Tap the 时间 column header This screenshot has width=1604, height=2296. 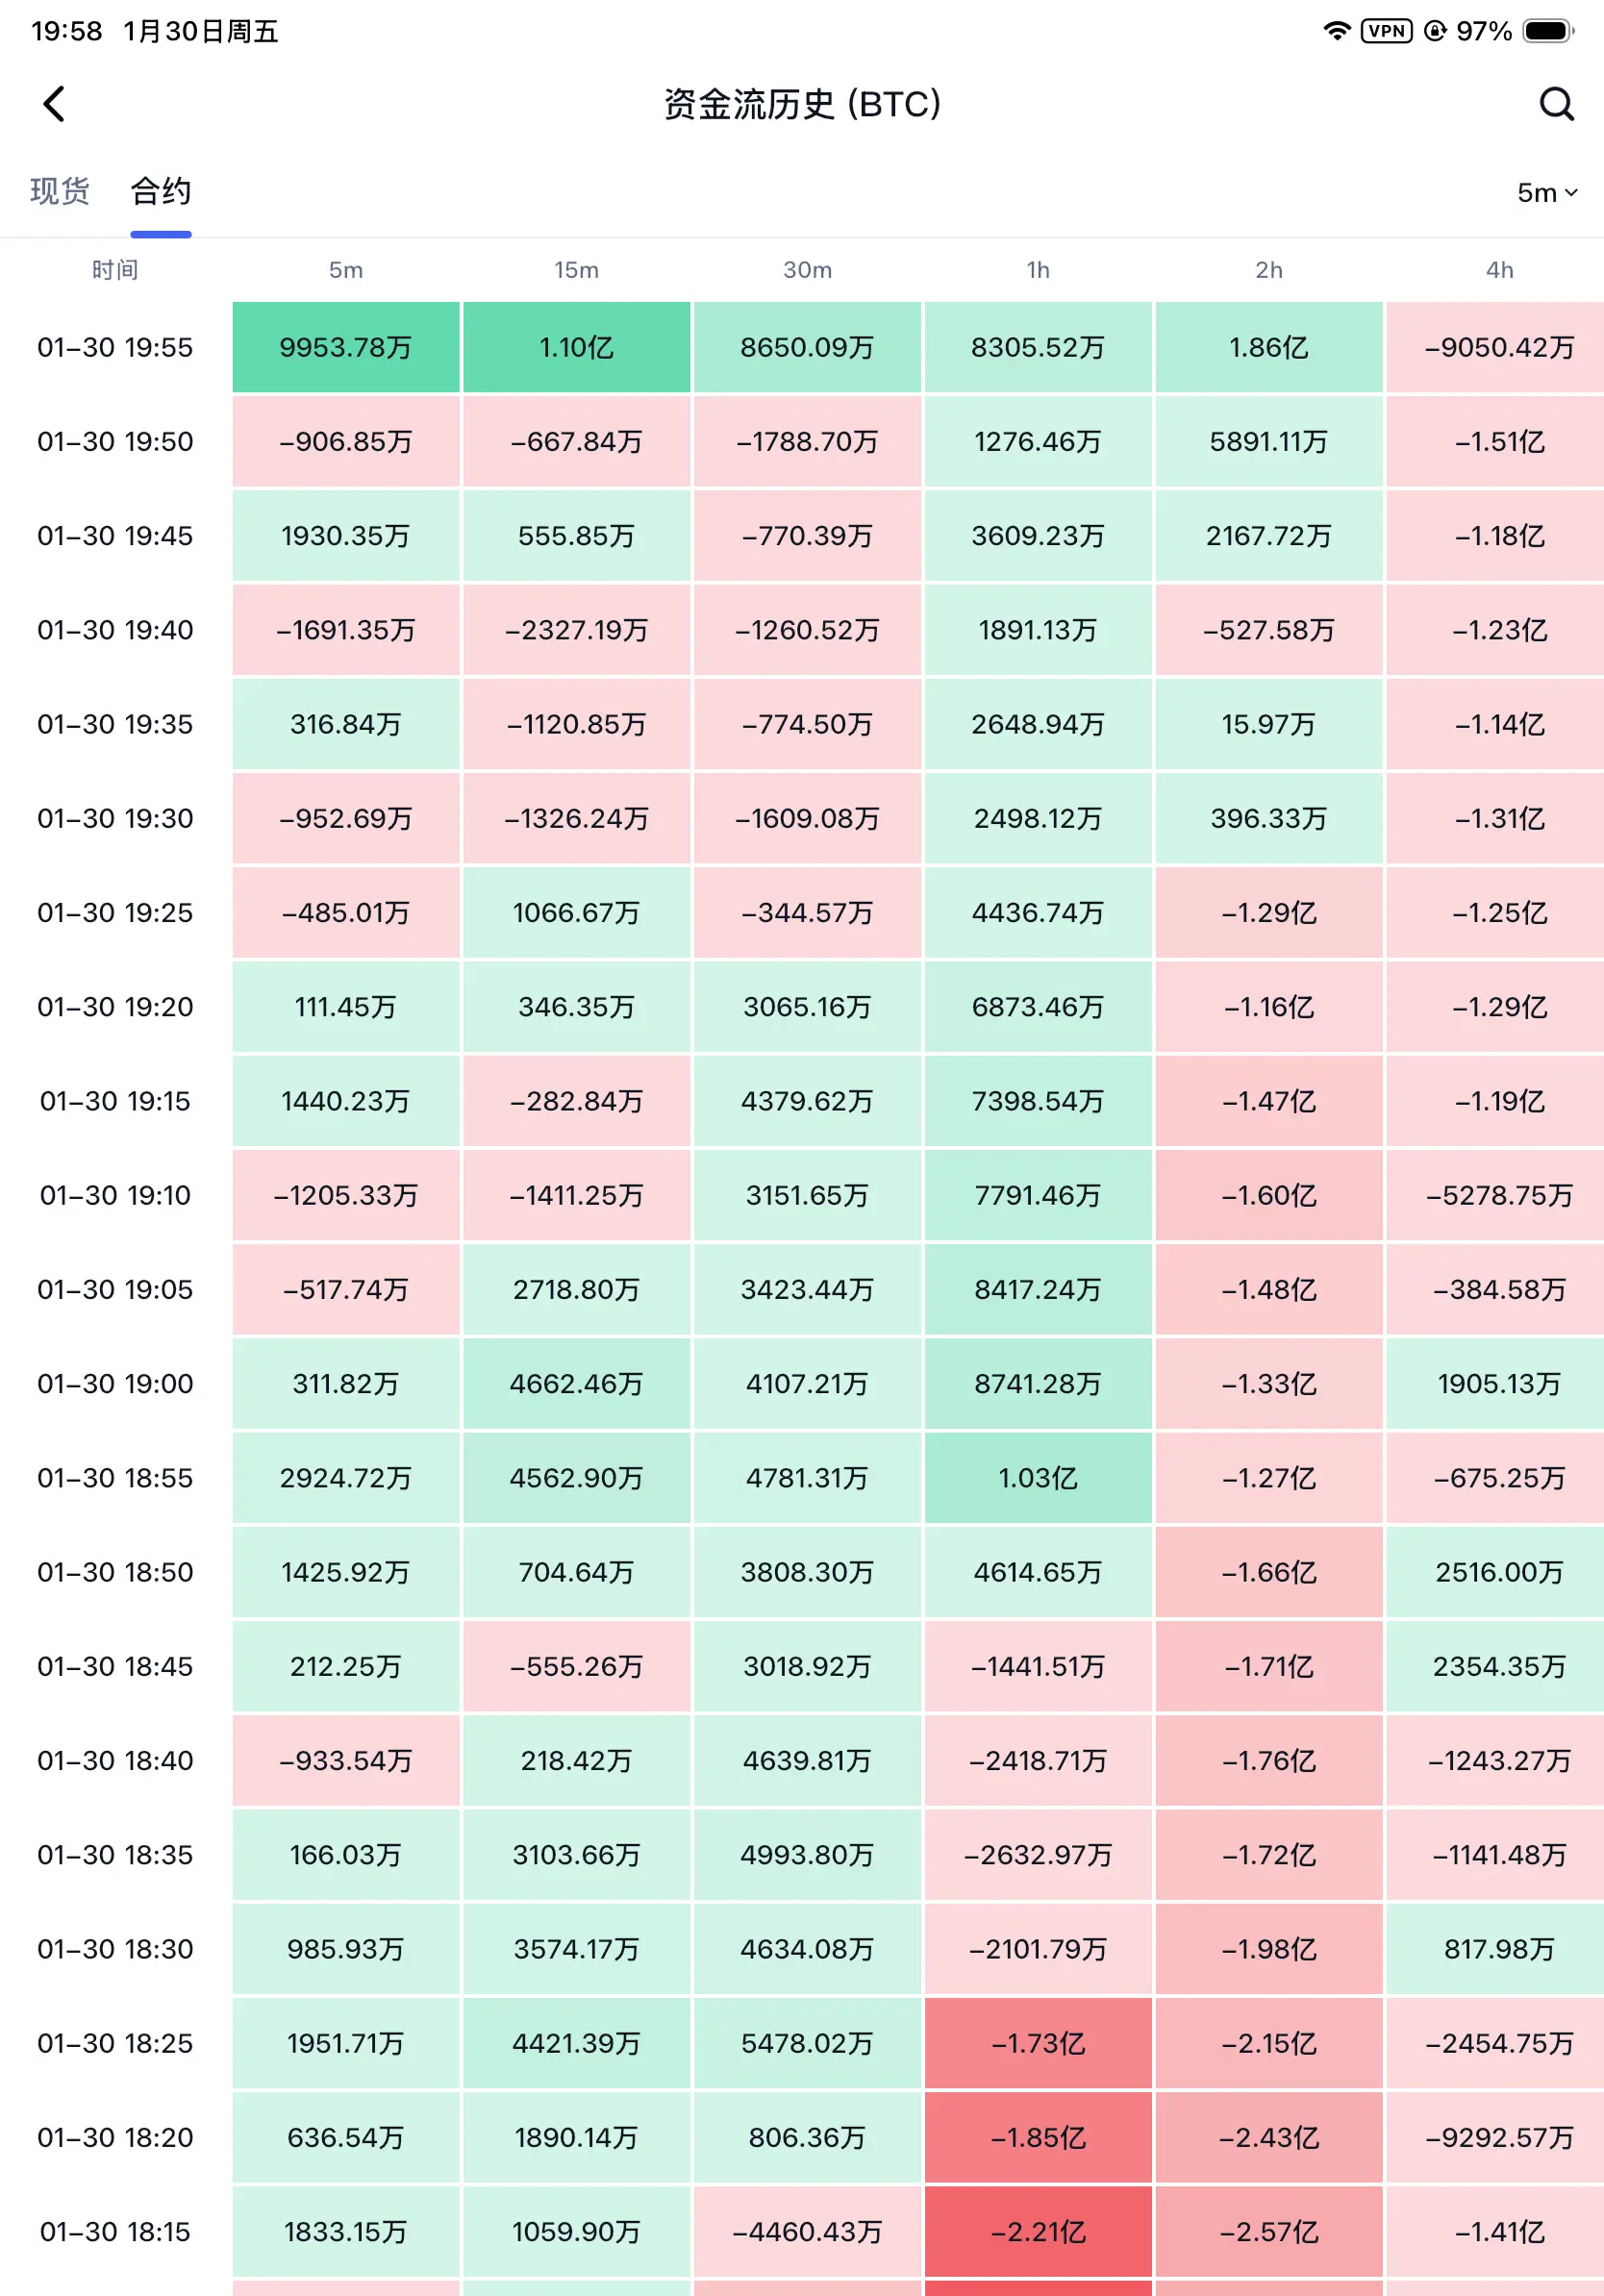tap(115, 270)
